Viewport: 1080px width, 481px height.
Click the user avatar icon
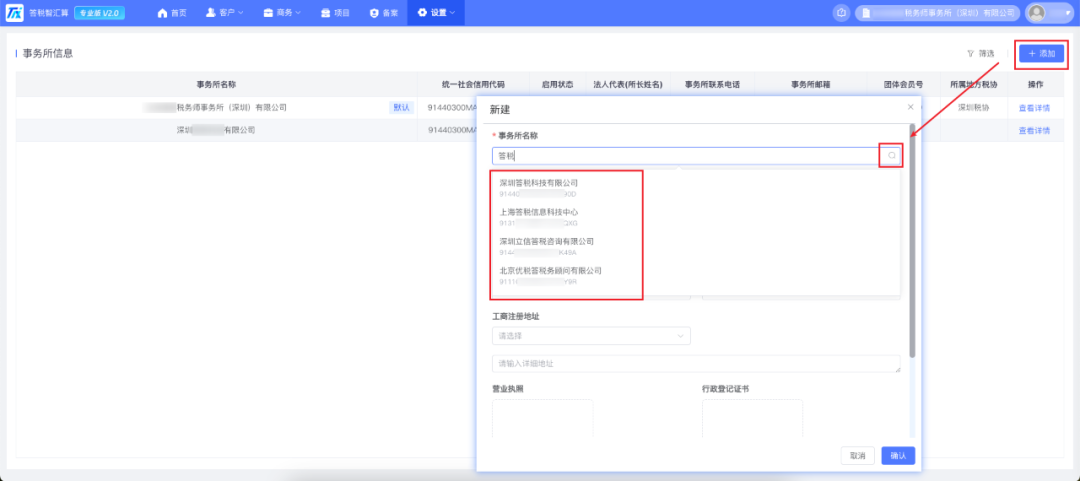point(1037,12)
